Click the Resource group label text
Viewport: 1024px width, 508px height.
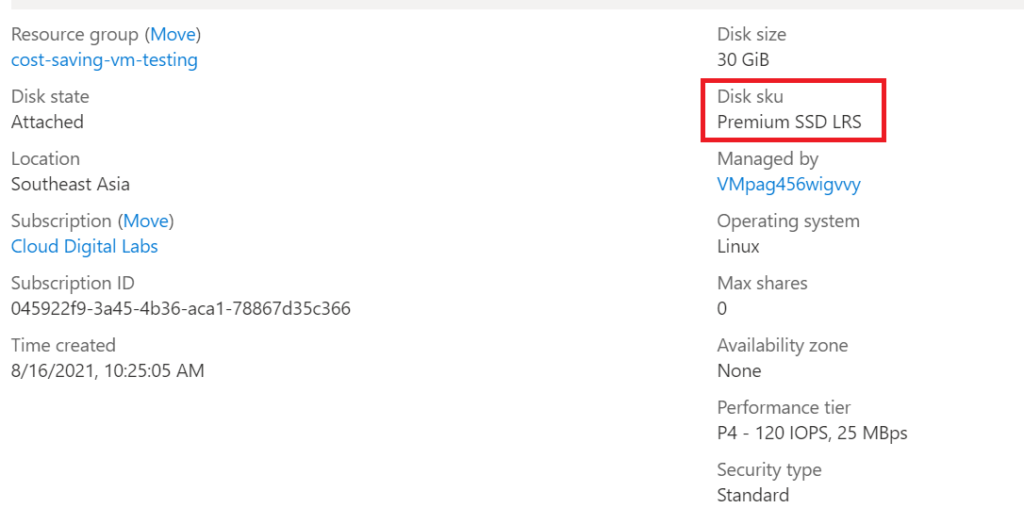click(74, 34)
